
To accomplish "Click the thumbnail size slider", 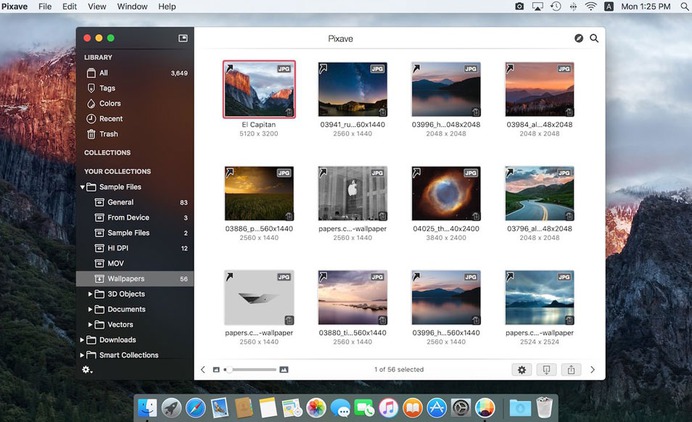I will tap(250, 369).
